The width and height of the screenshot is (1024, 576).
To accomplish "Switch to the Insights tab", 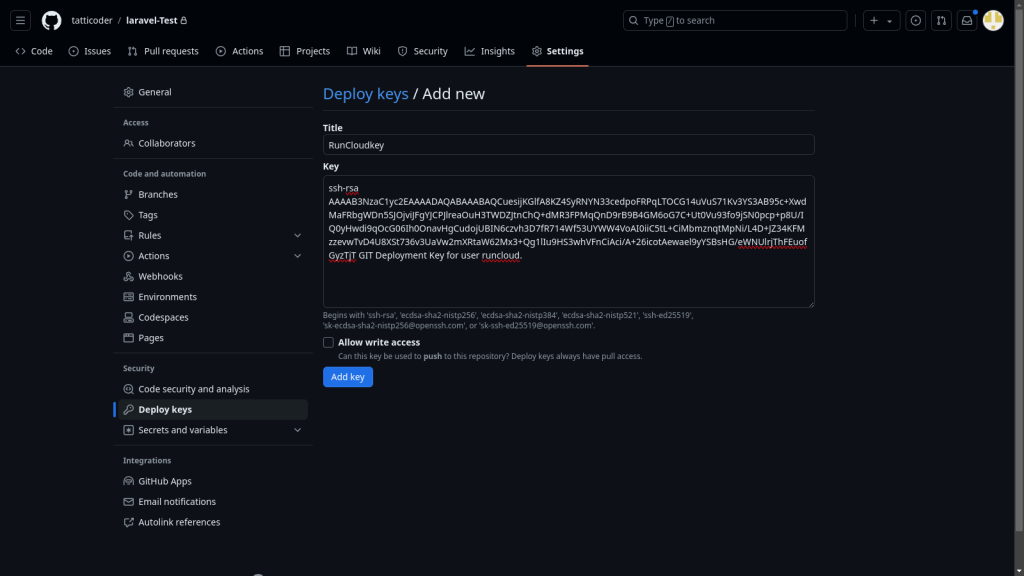I will coord(490,51).
